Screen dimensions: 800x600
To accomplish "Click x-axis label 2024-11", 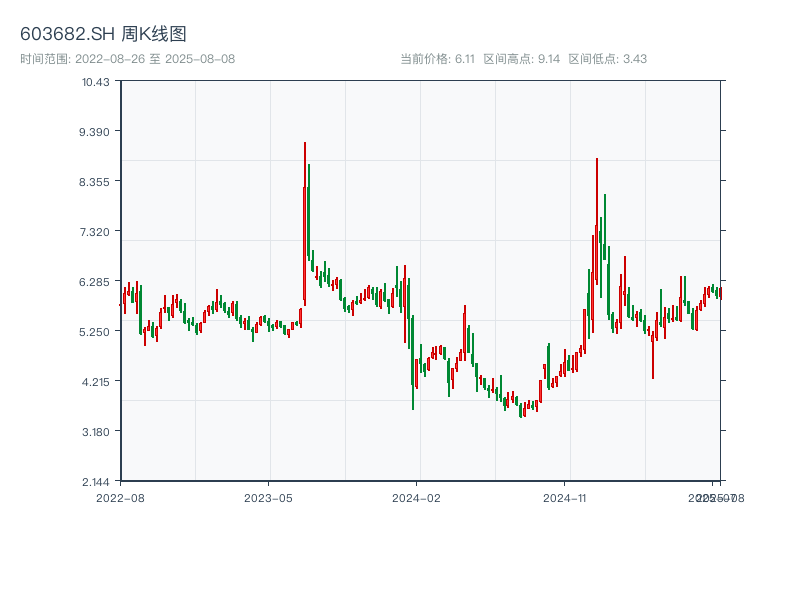I will [x=564, y=498].
